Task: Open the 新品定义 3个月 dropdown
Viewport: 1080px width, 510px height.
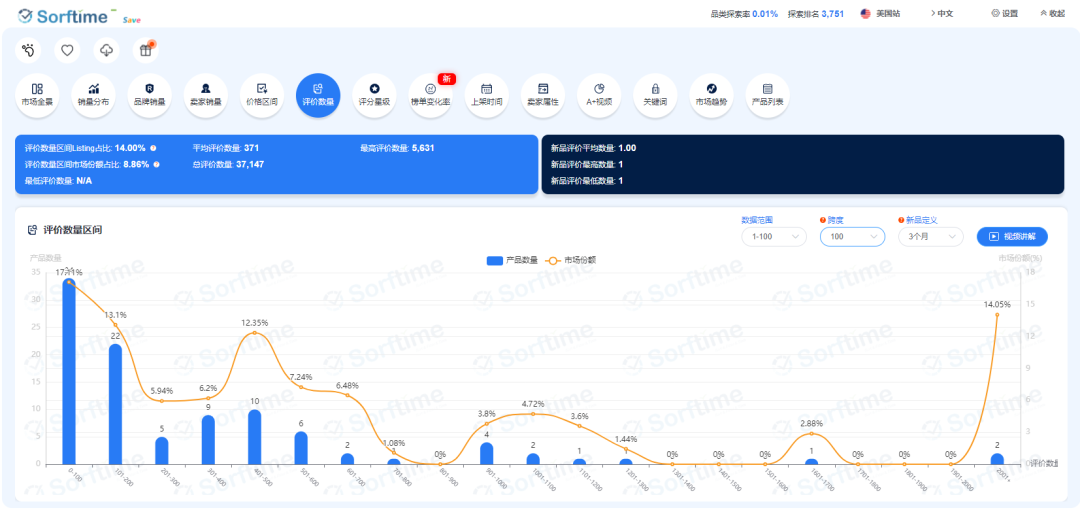Action: click(931, 236)
